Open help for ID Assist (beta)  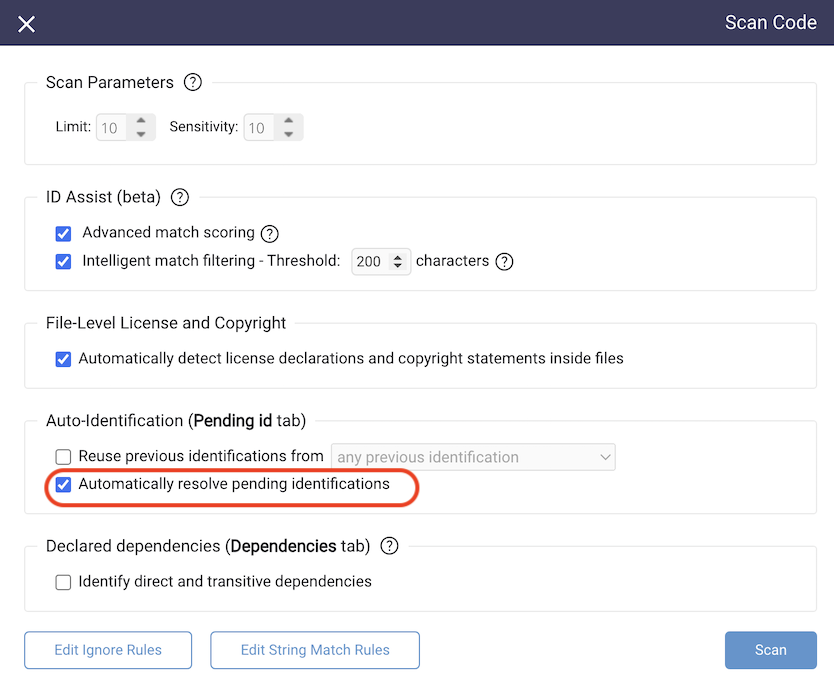point(180,197)
